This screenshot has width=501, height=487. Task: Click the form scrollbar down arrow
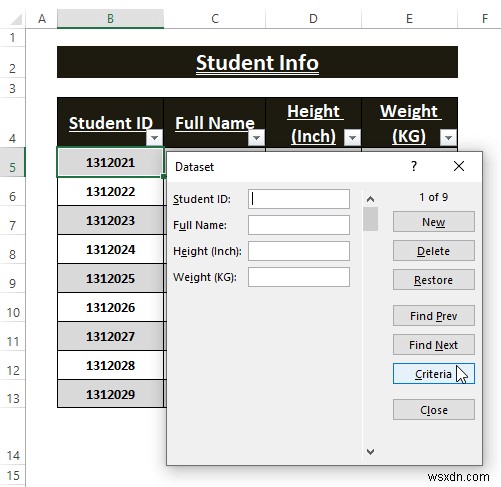coord(370,452)
